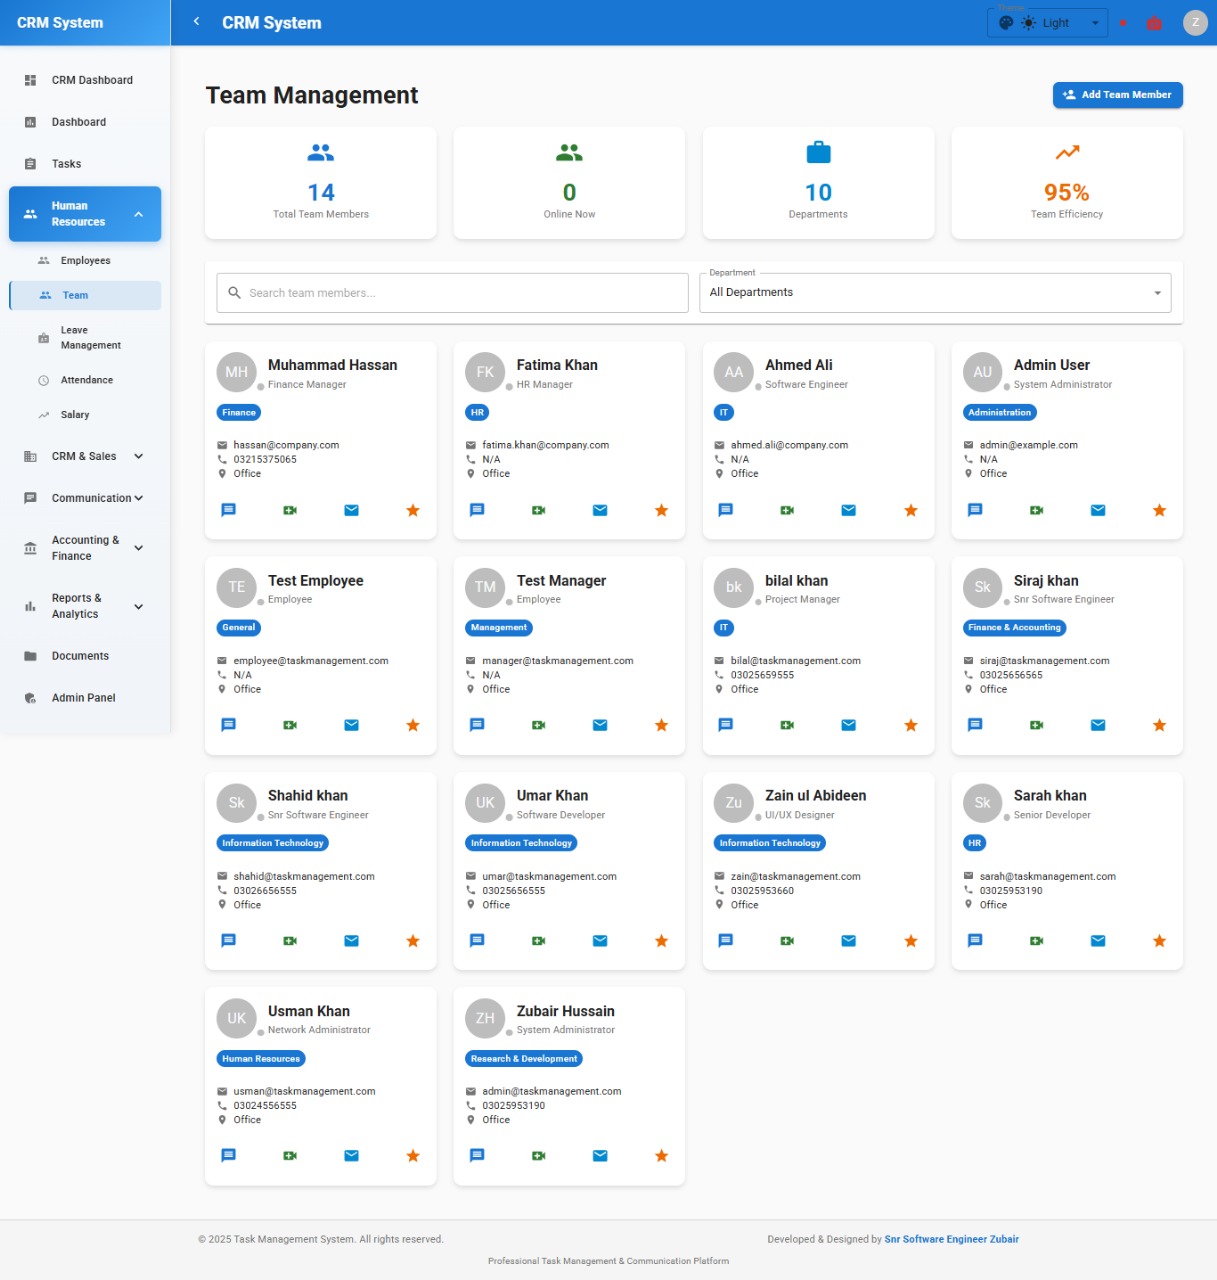Open chat with Fatima Khan

click(477, 510)
